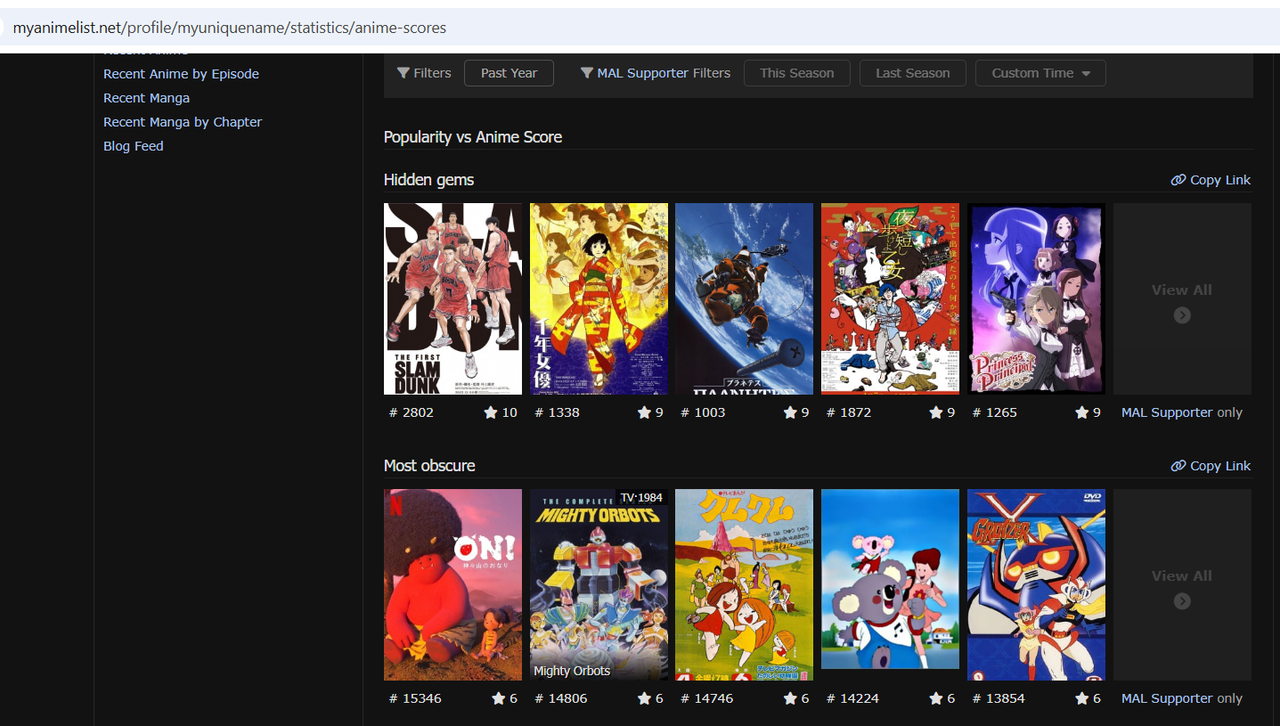This screenshot has width=1280, height=726.
Task: Open the Recent Manga sidebar link
Action: 146,98
